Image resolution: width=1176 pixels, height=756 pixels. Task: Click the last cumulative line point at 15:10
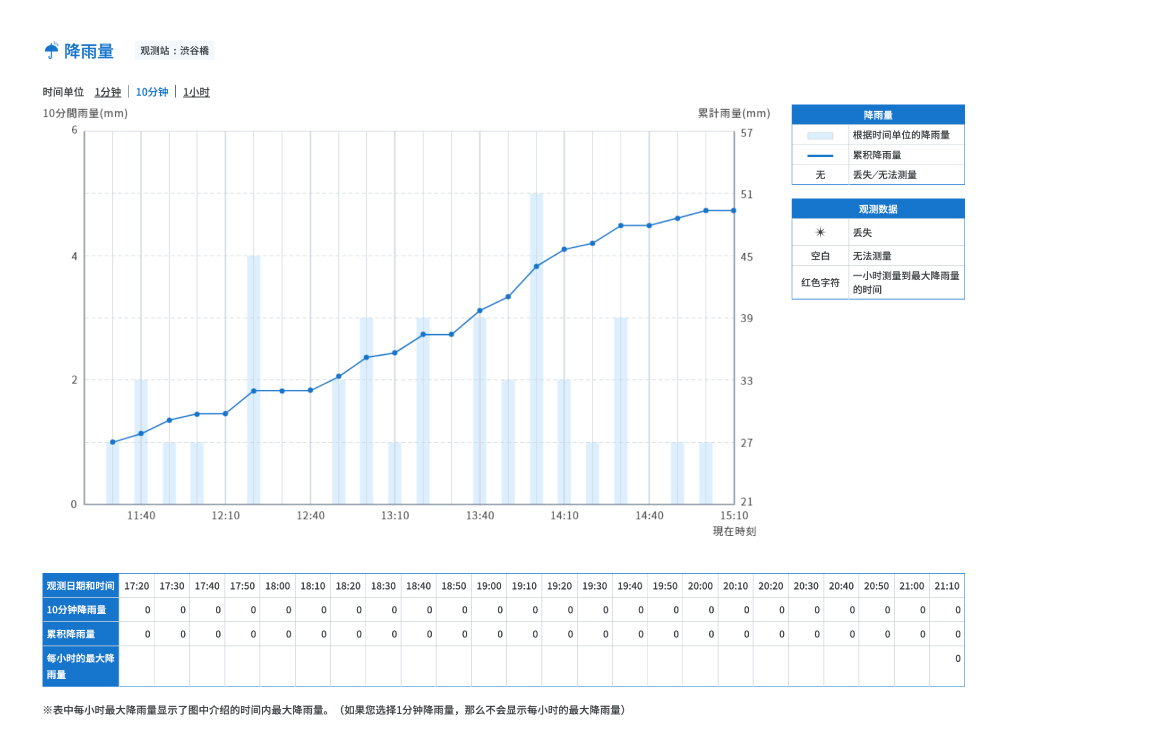[x=734, y=211]
